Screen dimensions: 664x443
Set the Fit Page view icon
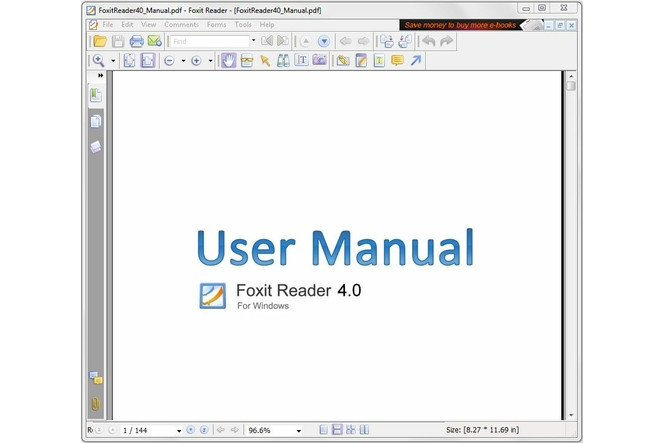click(129, 61)
